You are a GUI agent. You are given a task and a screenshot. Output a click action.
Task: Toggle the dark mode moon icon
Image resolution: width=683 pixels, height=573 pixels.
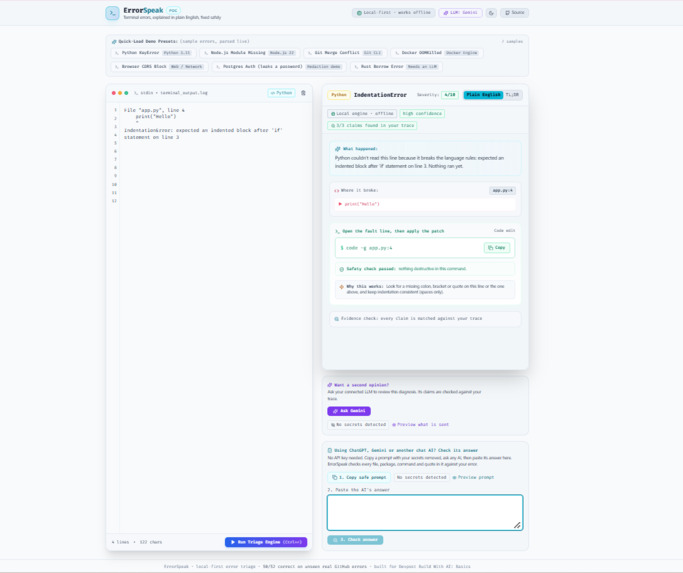tap(491, 13)
